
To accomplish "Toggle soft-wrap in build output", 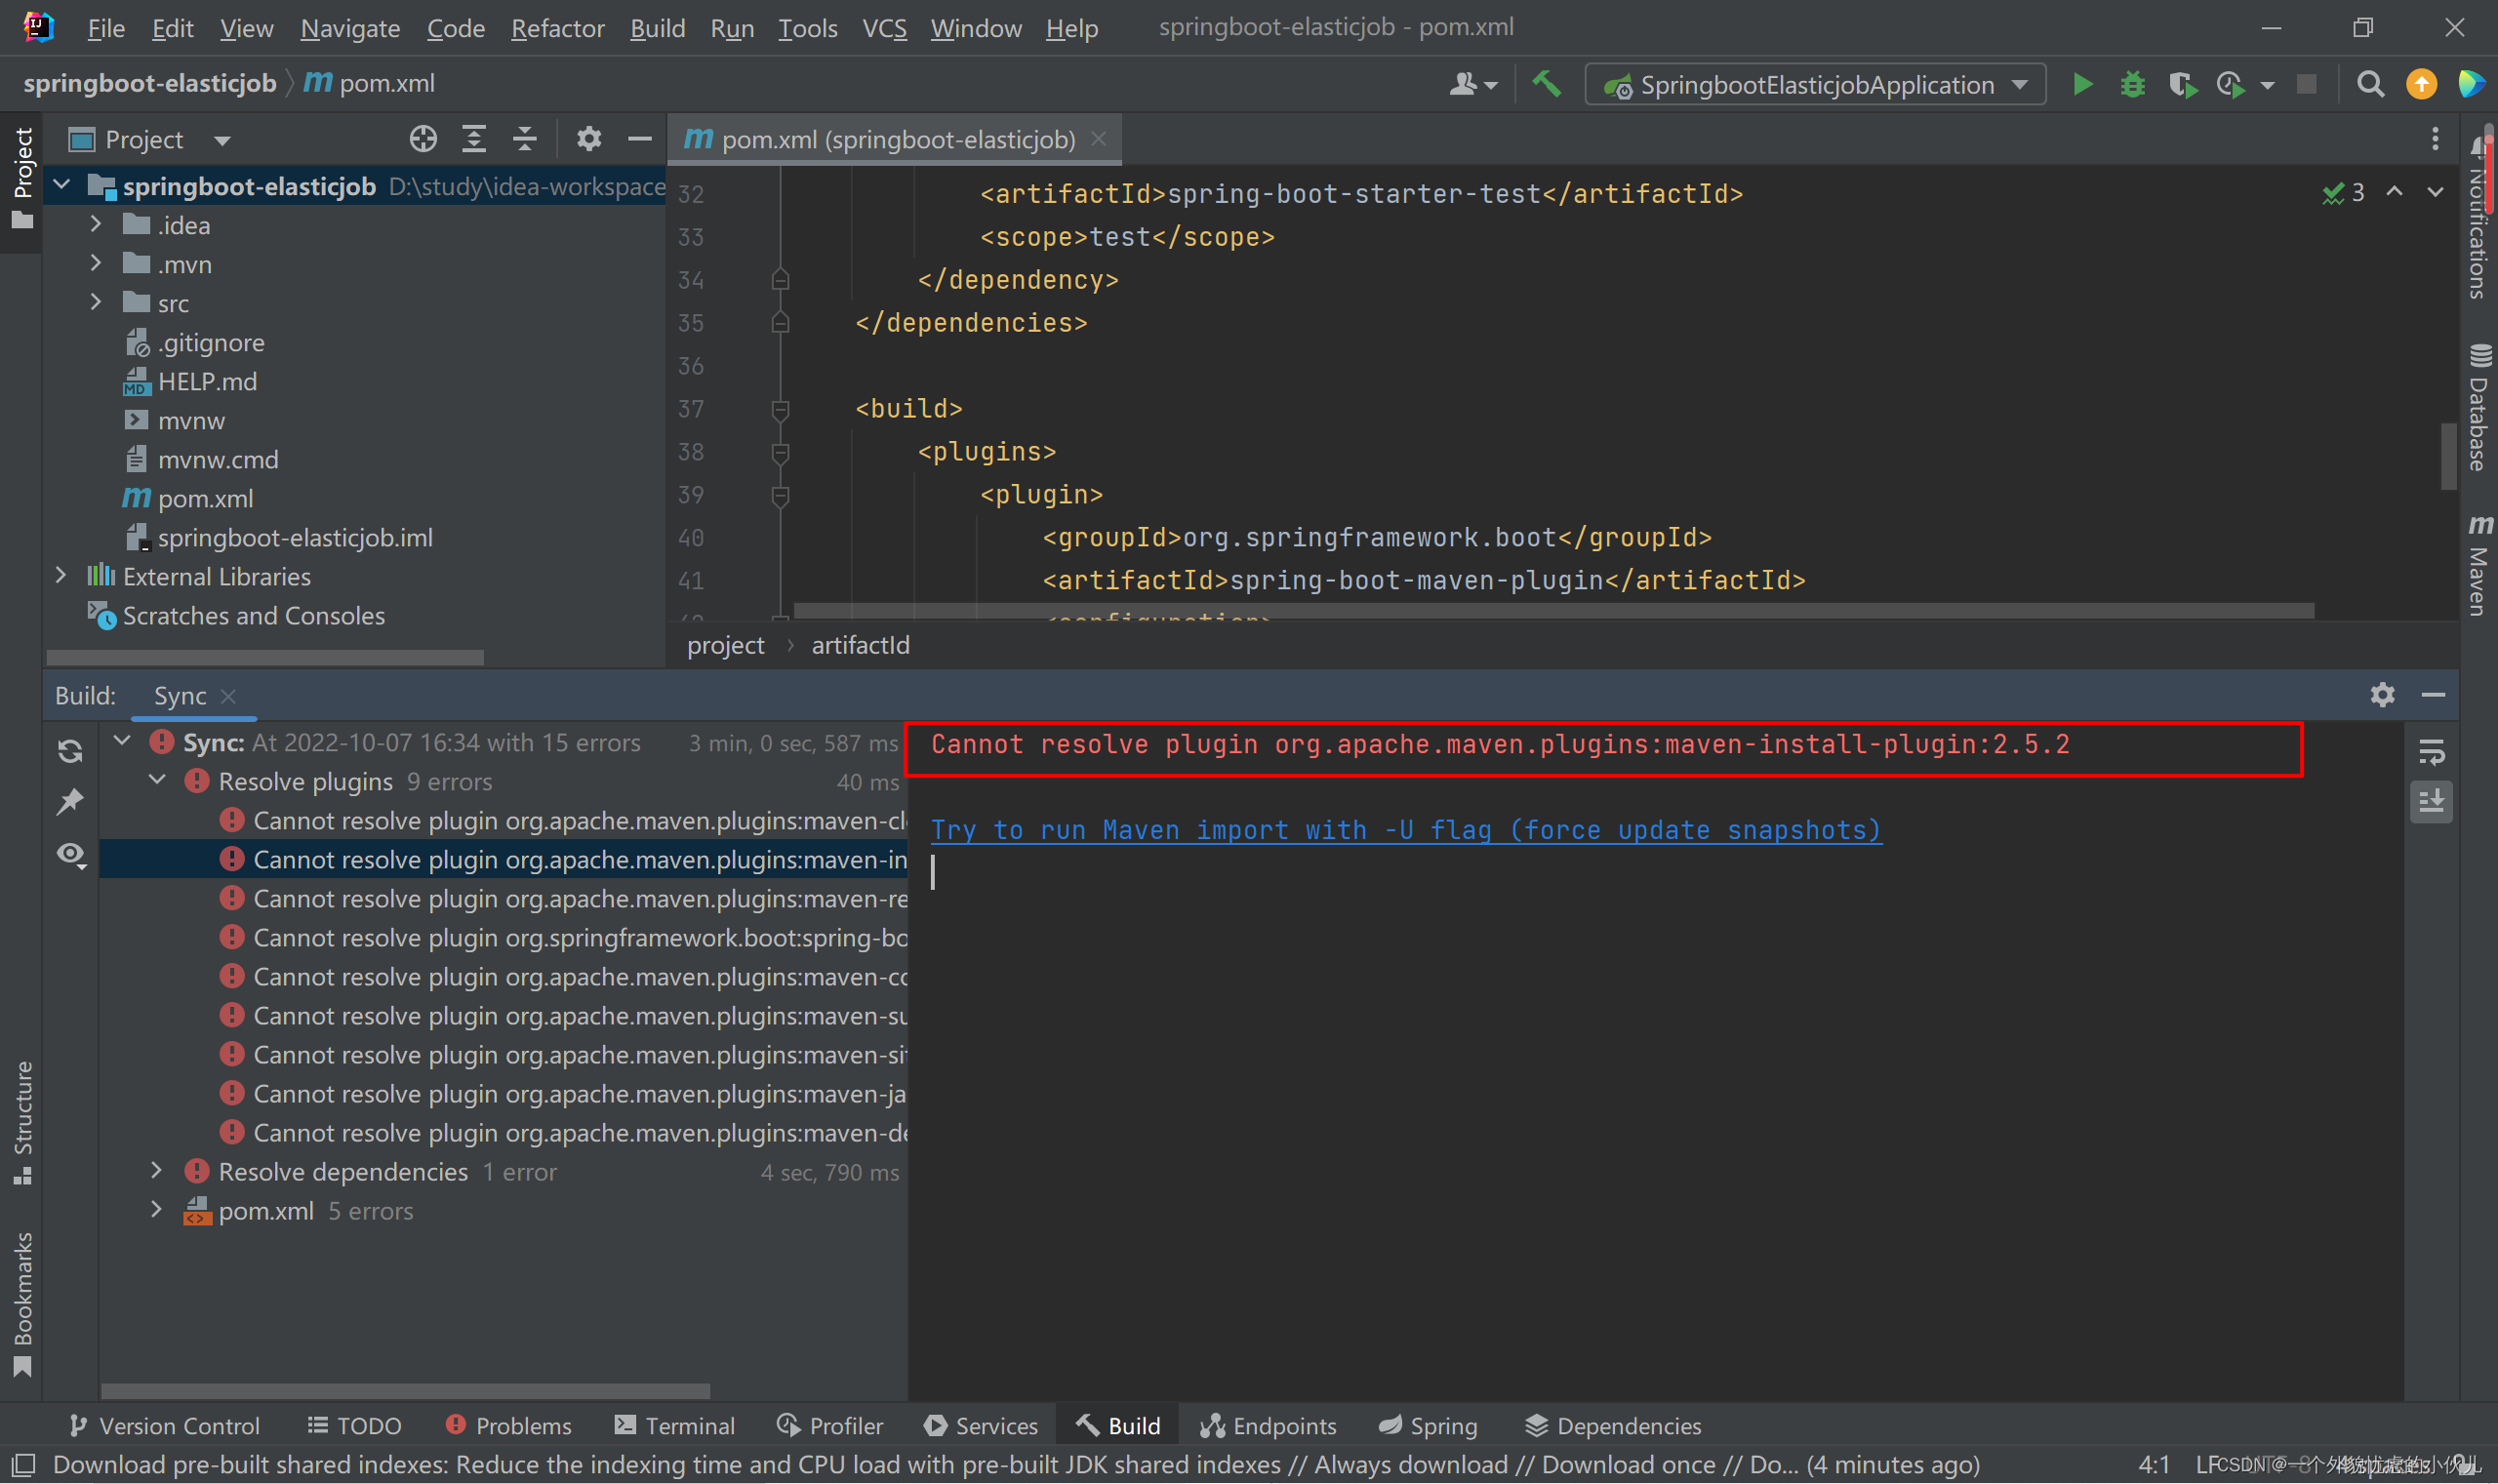I will pyautogui.click(x=2431, y=751).
